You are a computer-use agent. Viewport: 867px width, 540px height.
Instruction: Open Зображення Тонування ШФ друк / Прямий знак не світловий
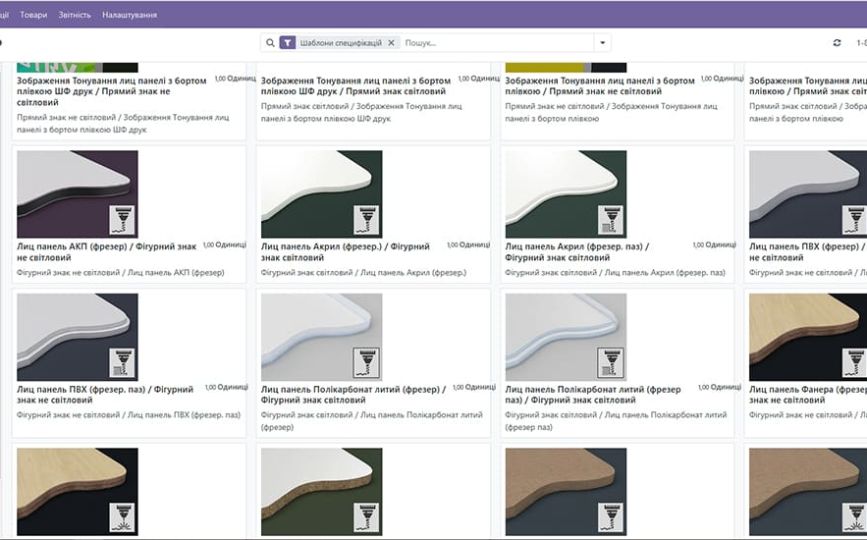click(112, 91)
